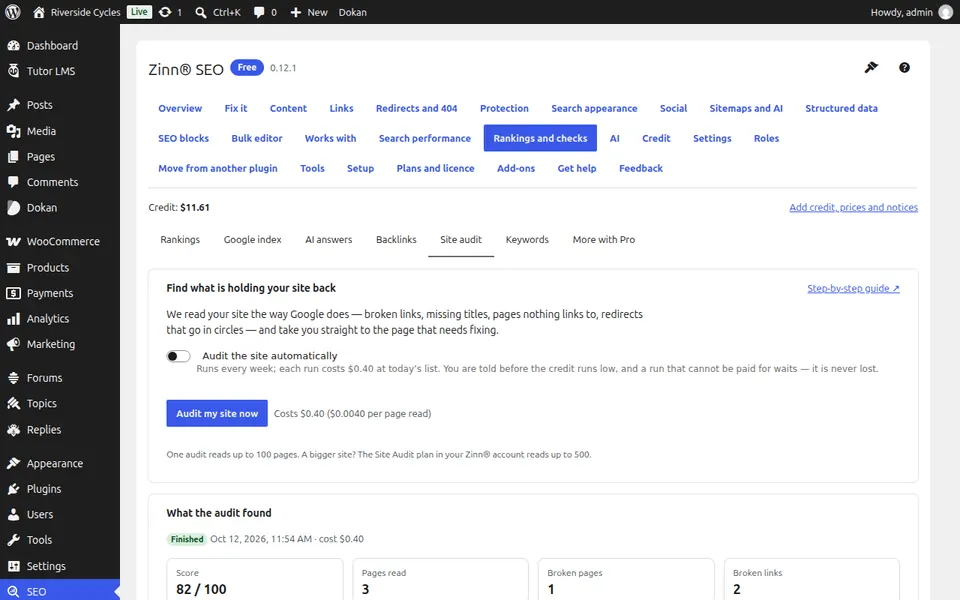Click the Plugins sidebar icon
Screen dimensions: 960x600
(x=13, y=489)
